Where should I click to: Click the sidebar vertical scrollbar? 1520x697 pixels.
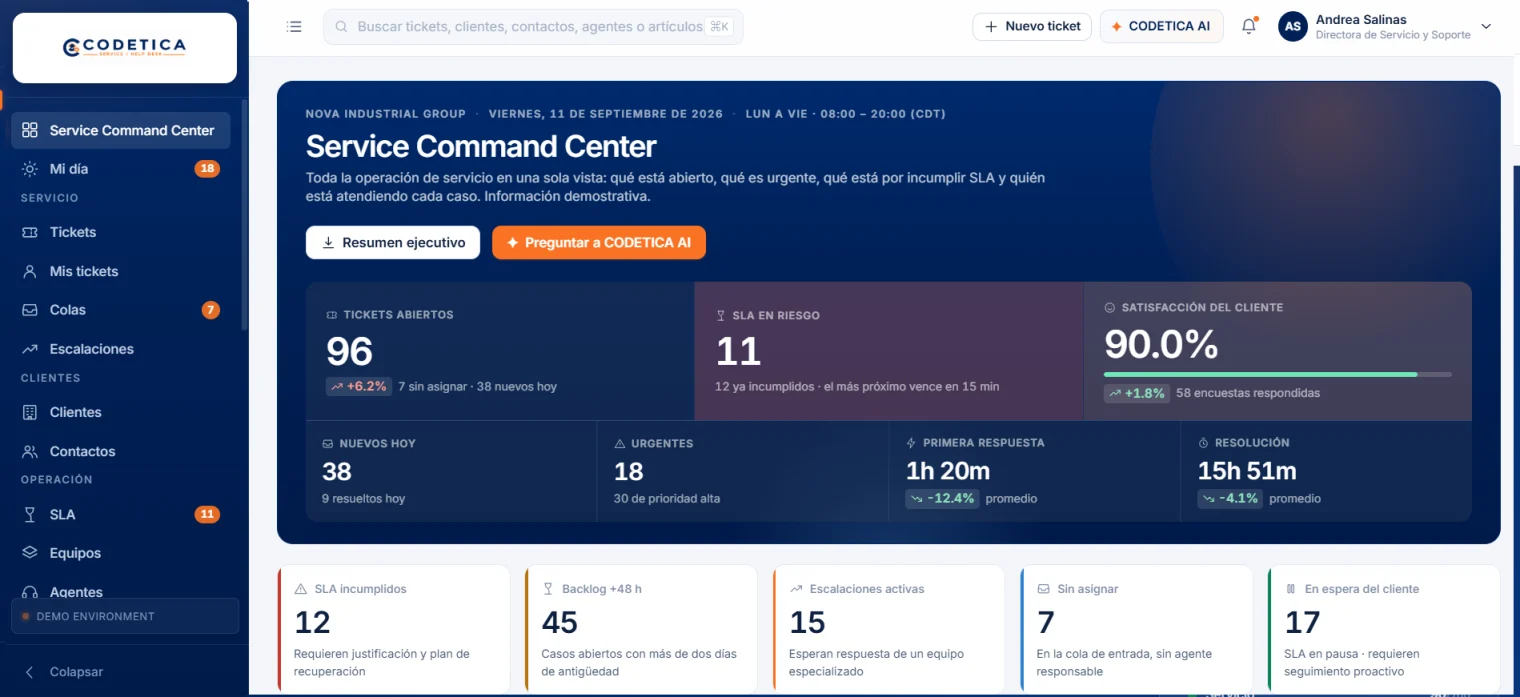click(x=244, y=215)
